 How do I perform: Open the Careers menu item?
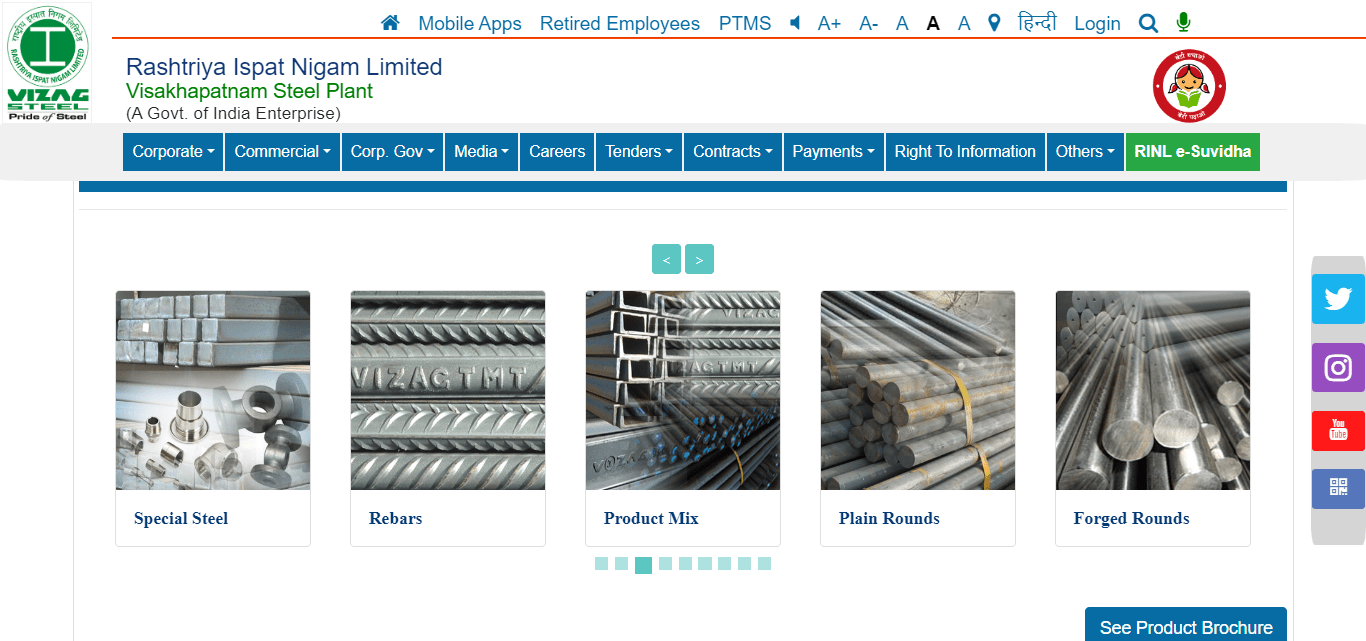(556, 151)
